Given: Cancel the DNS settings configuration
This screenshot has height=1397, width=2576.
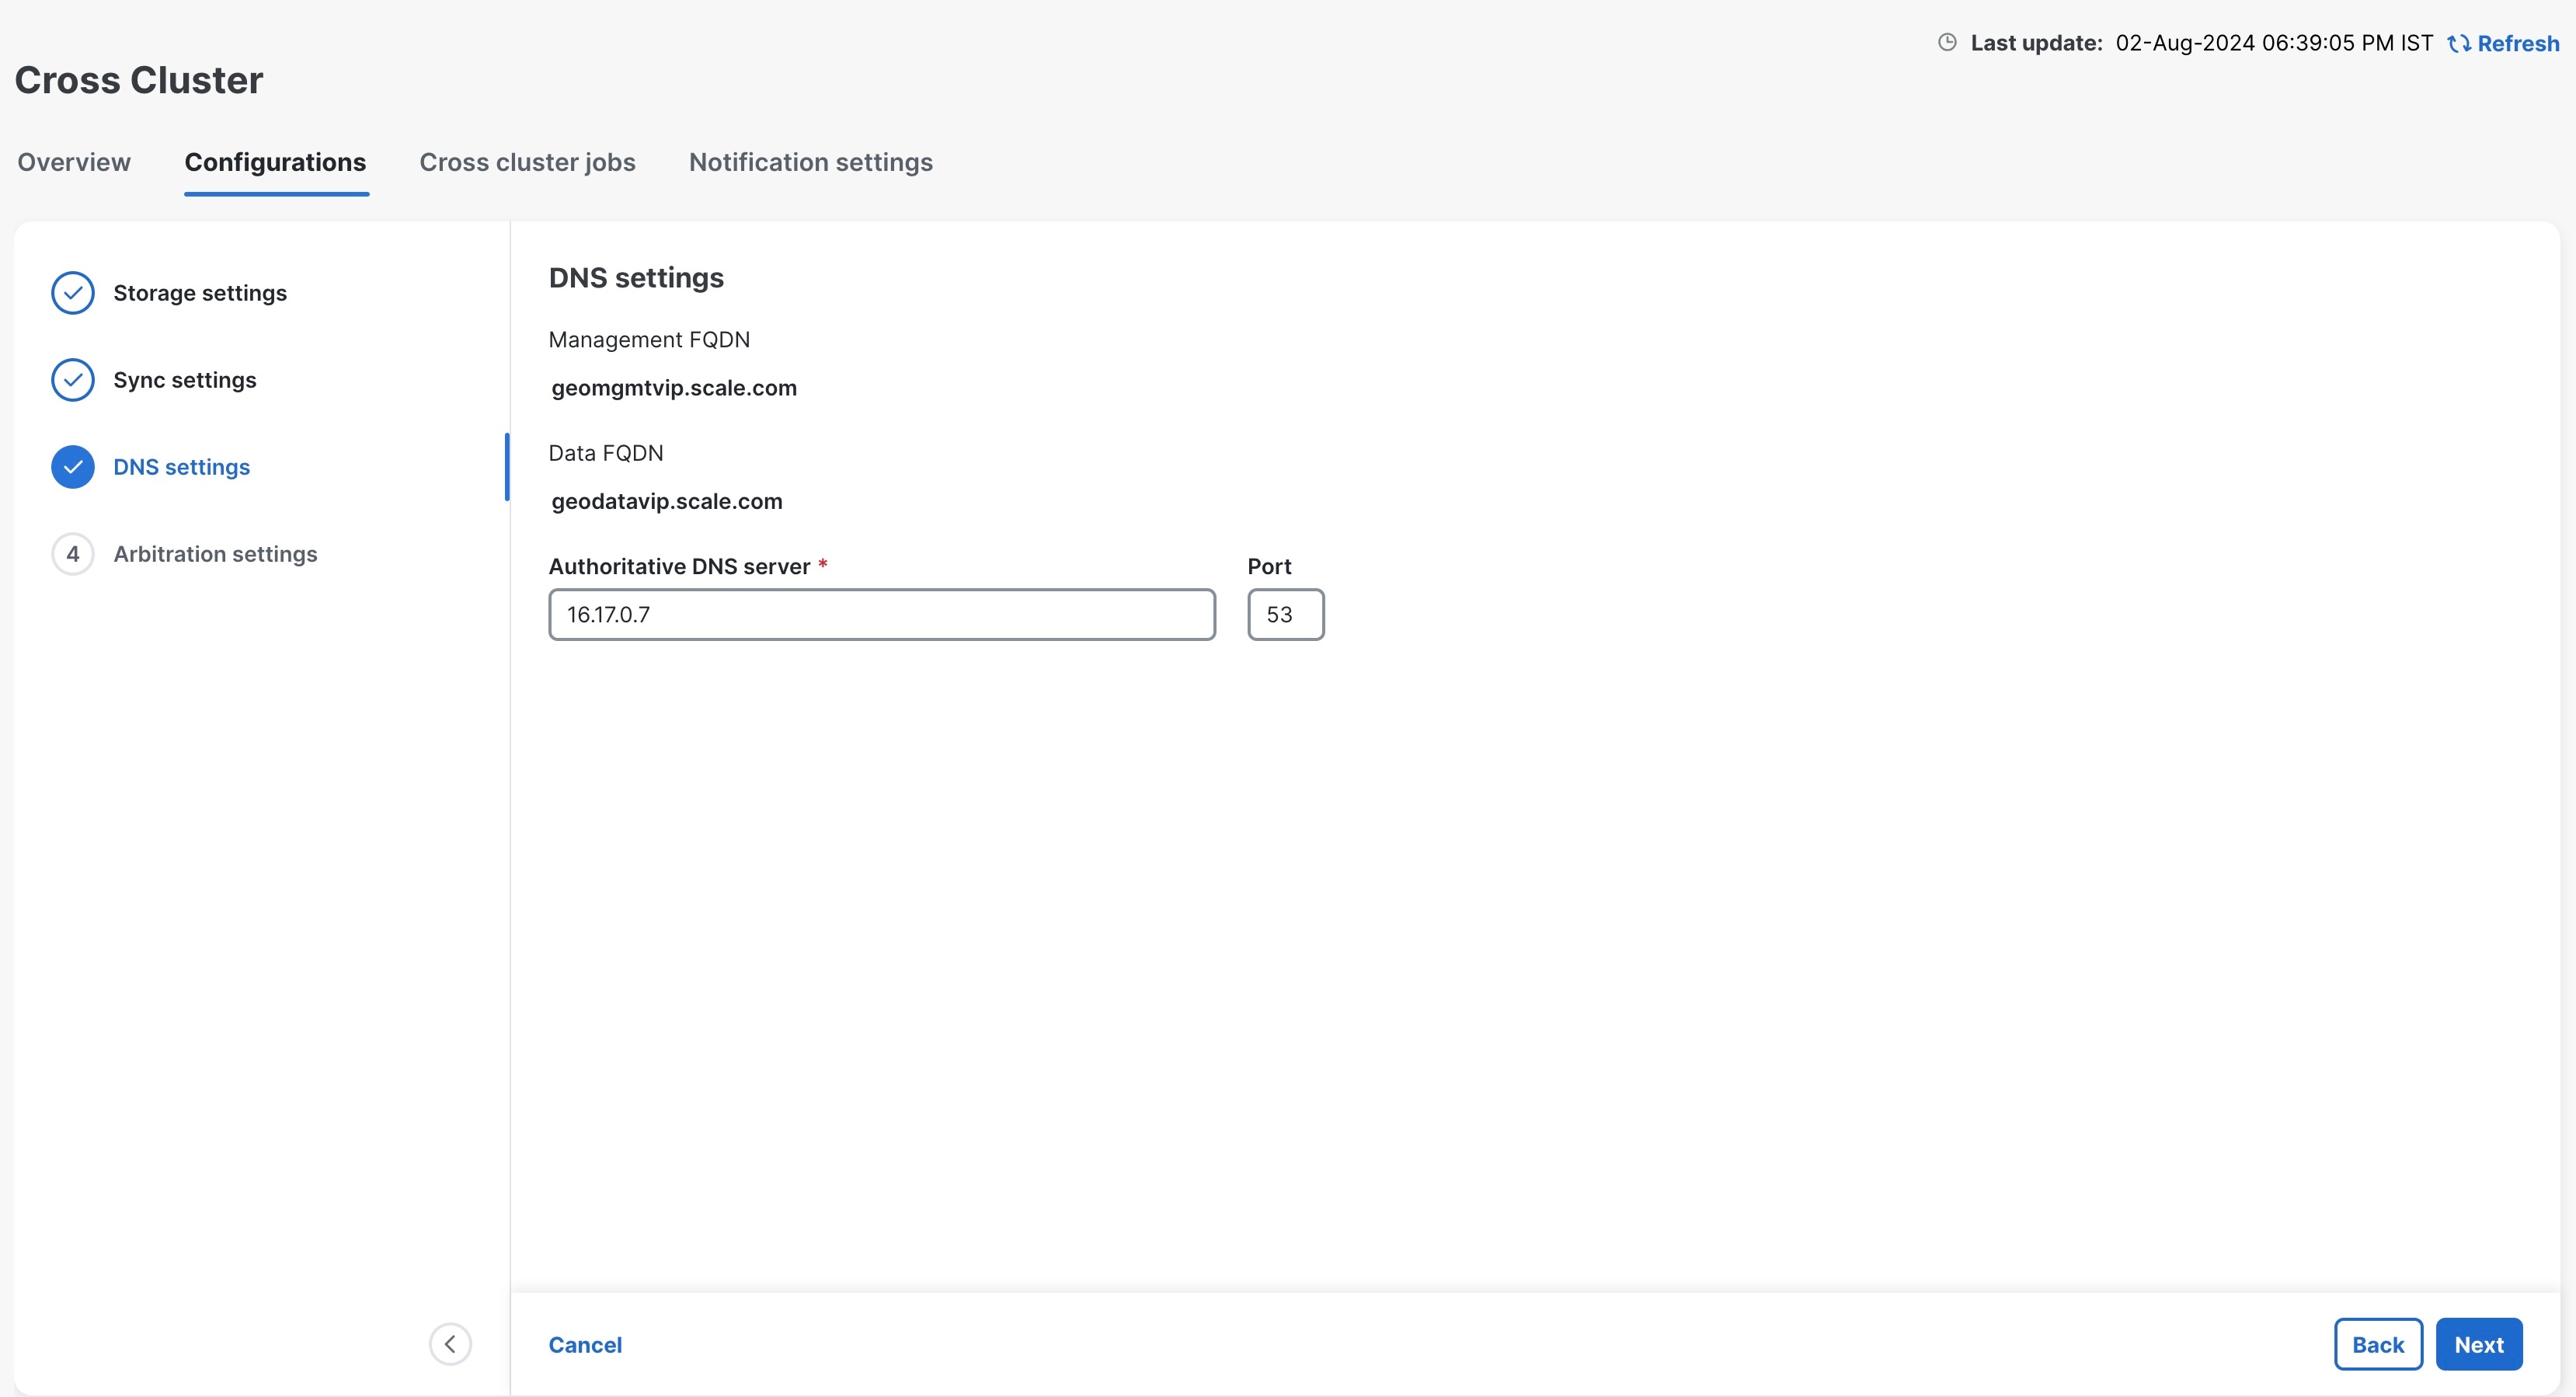Looking at the screenshot, I should 586,1344.
